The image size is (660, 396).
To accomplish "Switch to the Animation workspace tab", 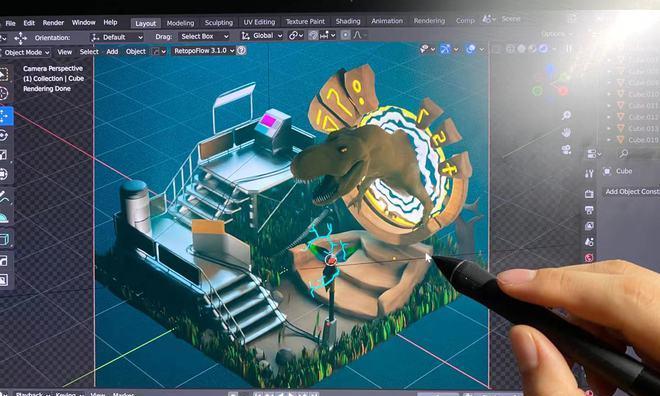I will [387, 21].
